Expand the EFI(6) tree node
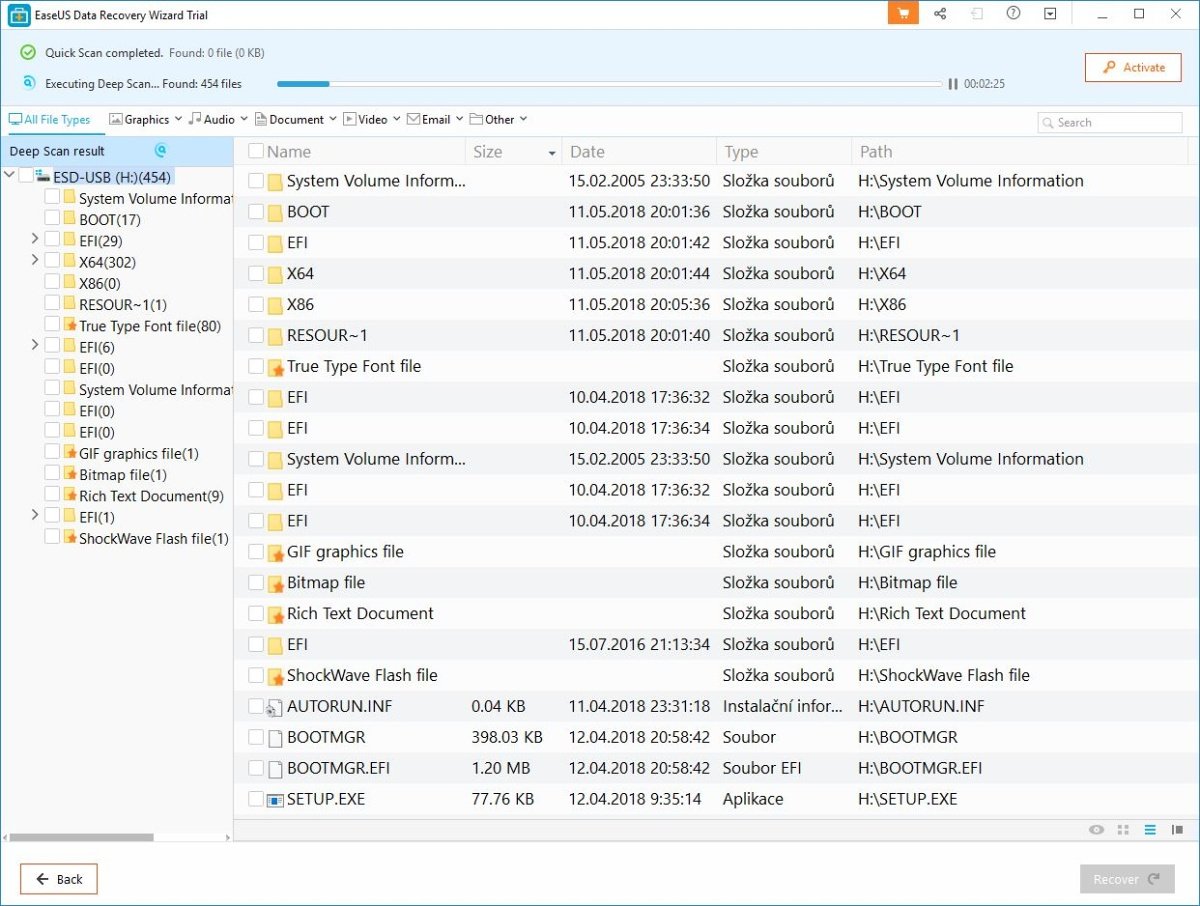 coord(35,346)
